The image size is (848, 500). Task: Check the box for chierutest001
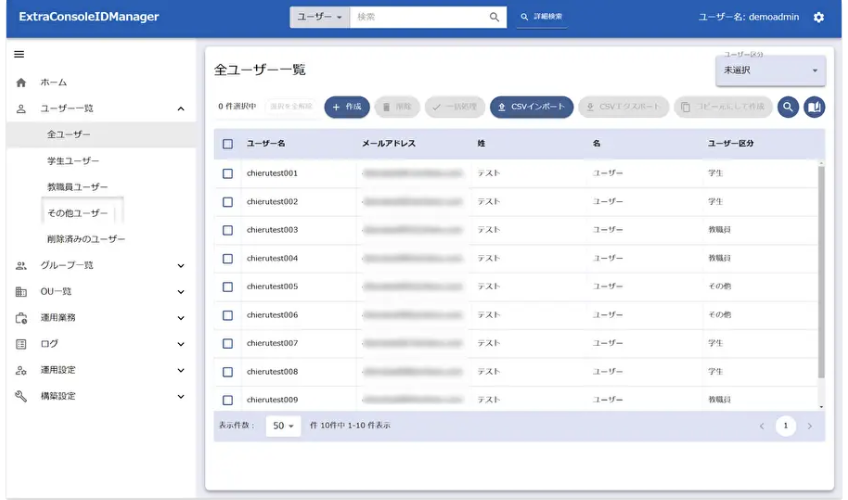tap(228, 173)
